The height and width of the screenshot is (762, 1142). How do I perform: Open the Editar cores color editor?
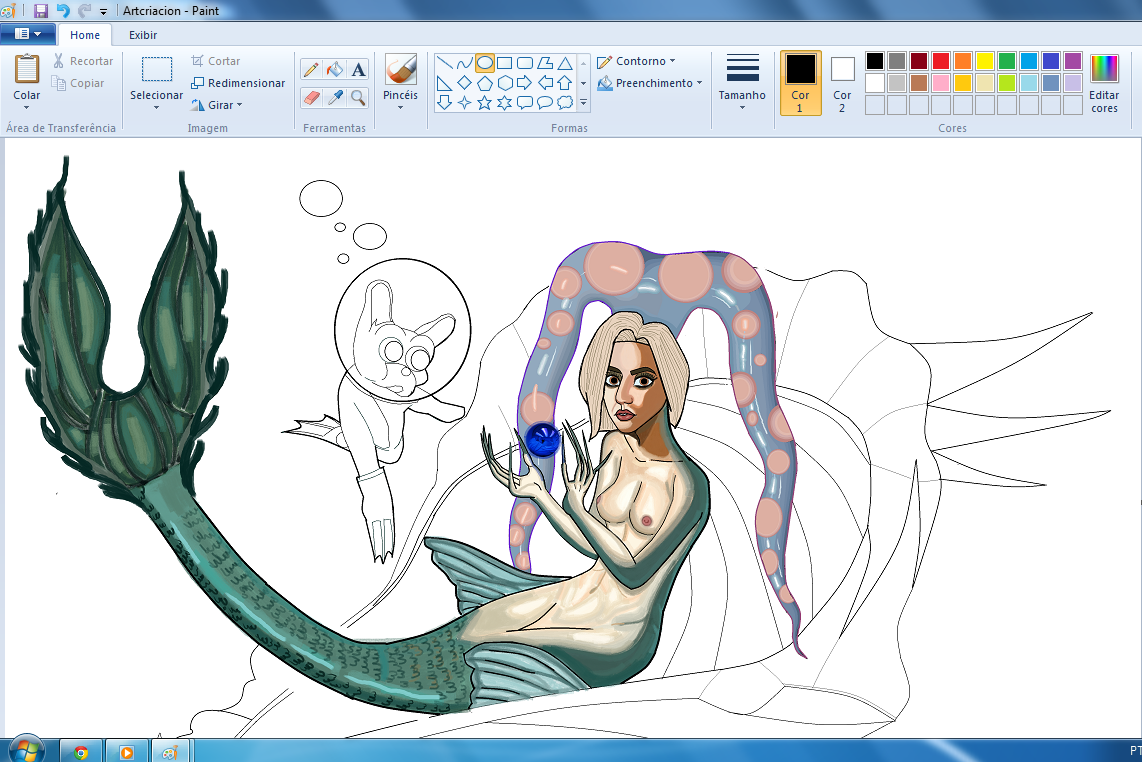click(x=1104, y=83)
